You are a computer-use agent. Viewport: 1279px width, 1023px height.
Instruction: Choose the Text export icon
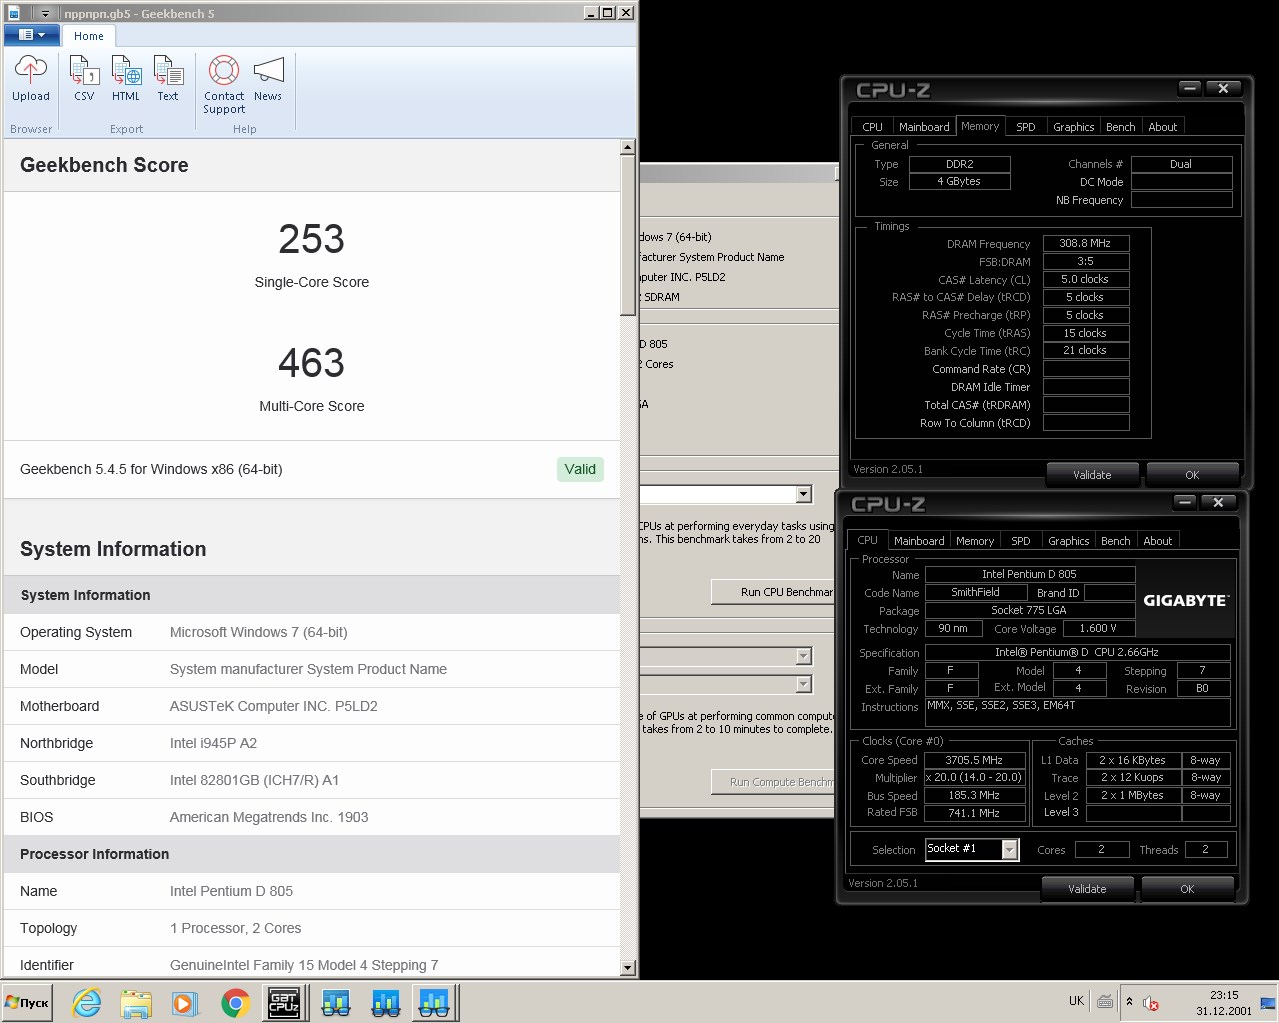pyautogui.click(x=168, y=70)
